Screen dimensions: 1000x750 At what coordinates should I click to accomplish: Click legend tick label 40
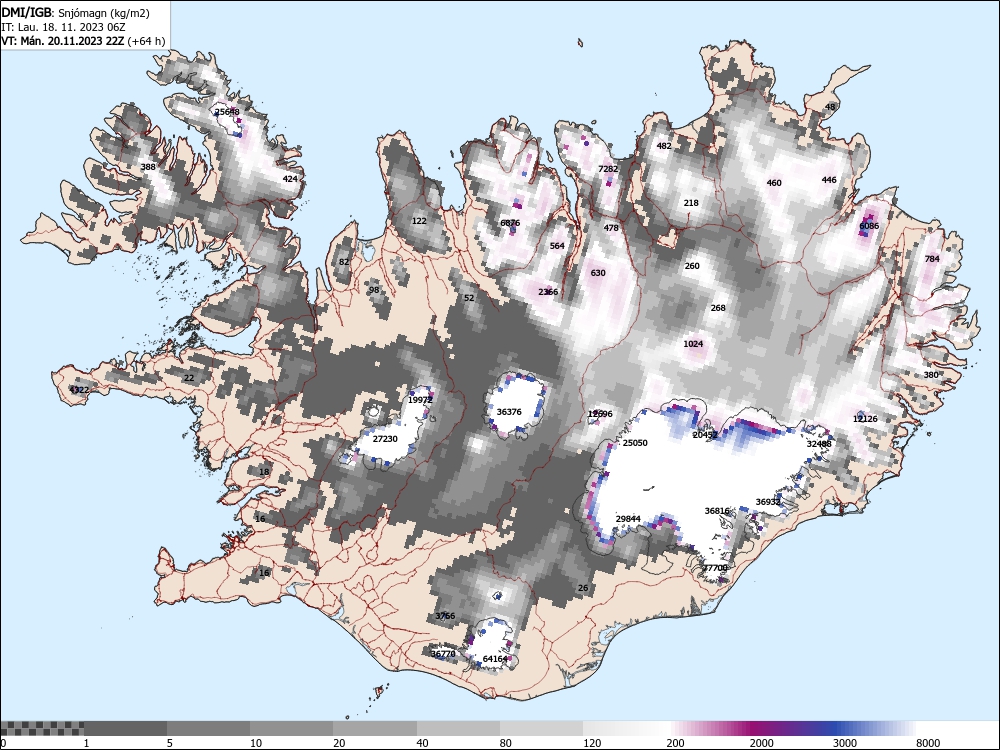pos(423,743)
